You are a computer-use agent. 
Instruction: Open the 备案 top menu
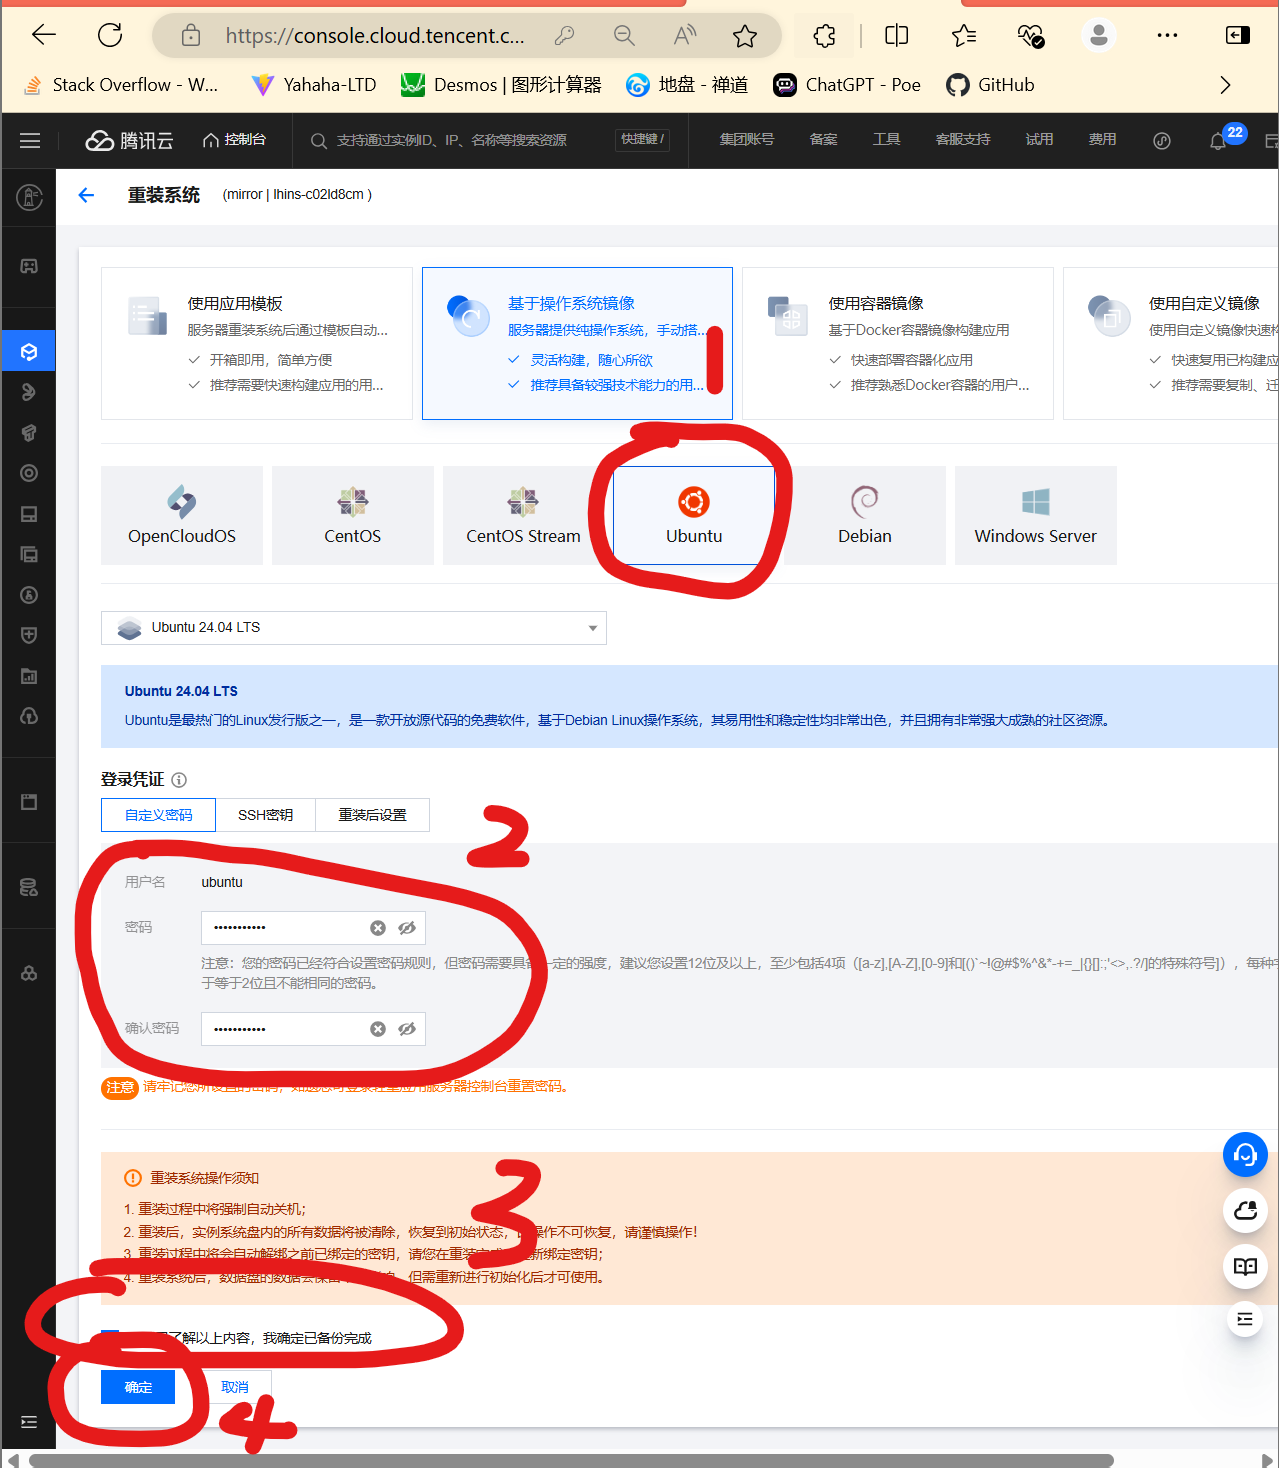(x=824, y=140)
